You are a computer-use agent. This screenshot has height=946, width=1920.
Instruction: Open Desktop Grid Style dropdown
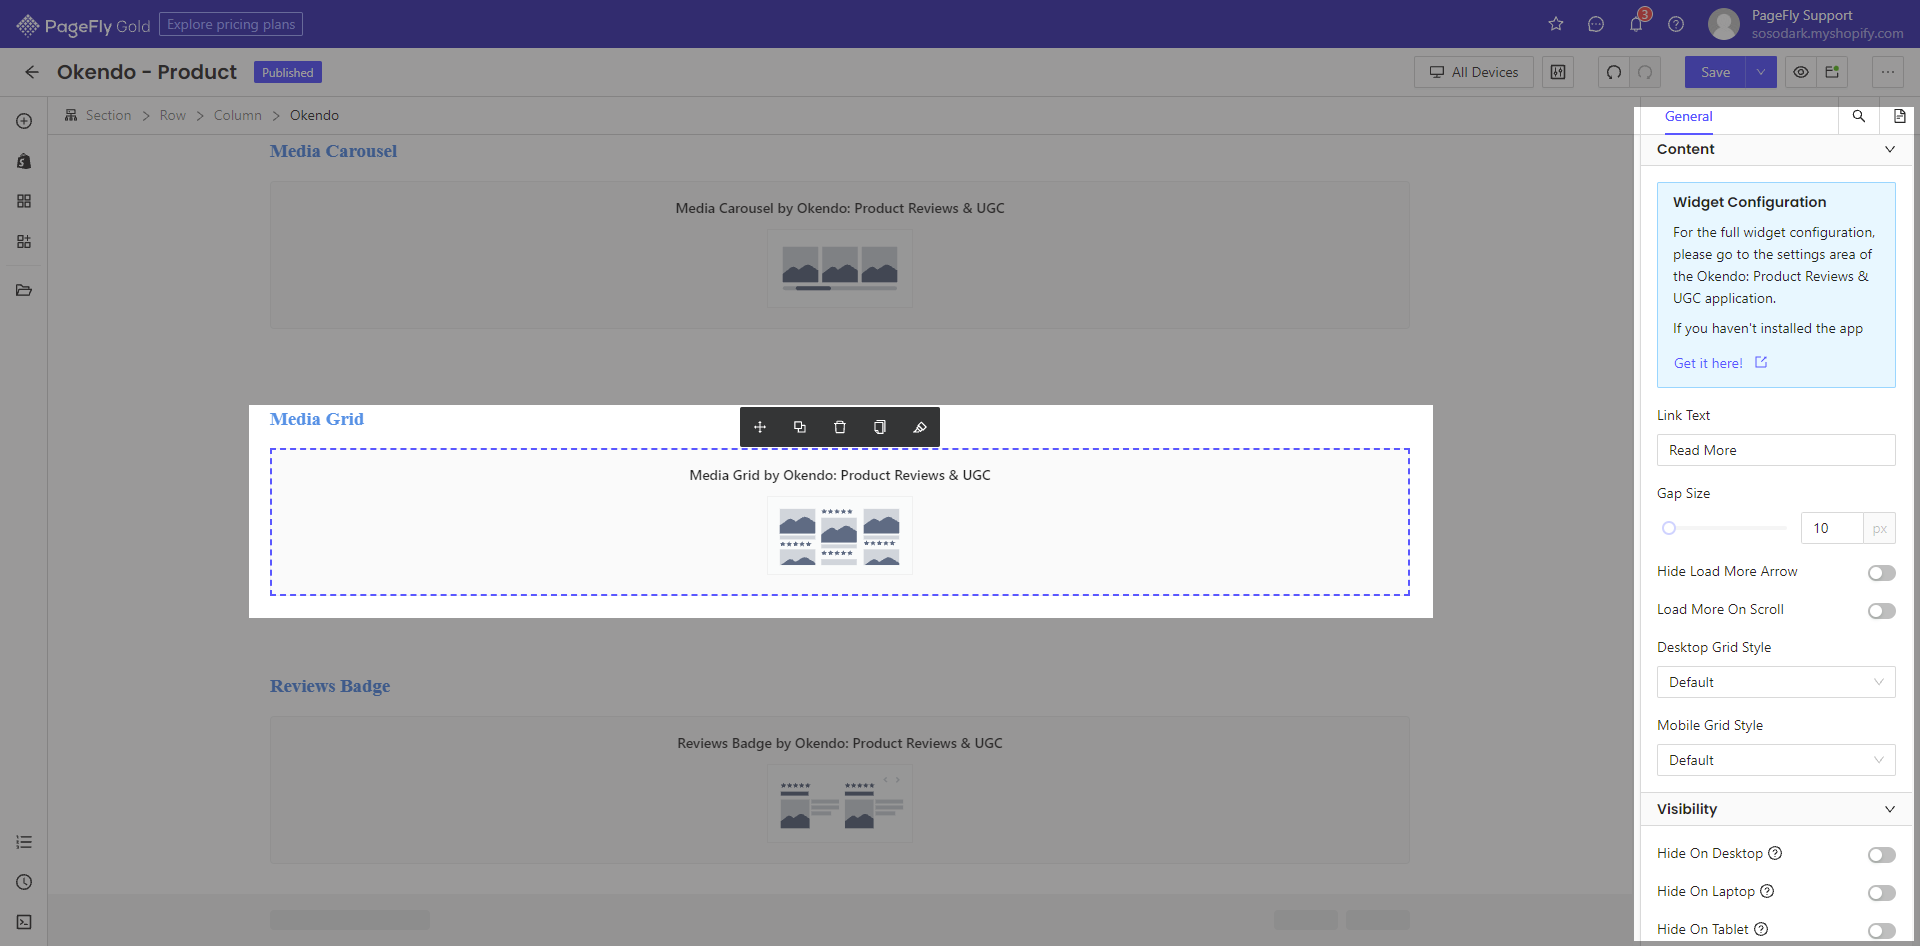click(x=1776, y=682)
